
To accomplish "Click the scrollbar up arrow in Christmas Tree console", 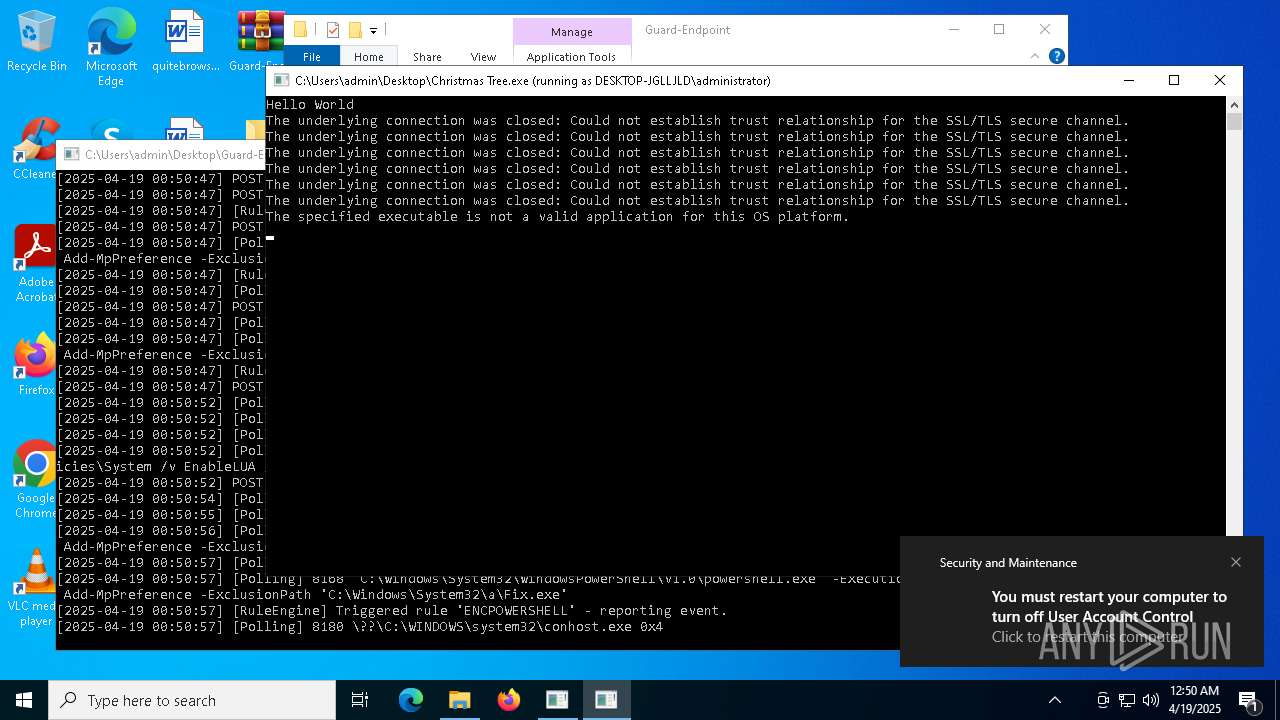I will (1234, 104).
